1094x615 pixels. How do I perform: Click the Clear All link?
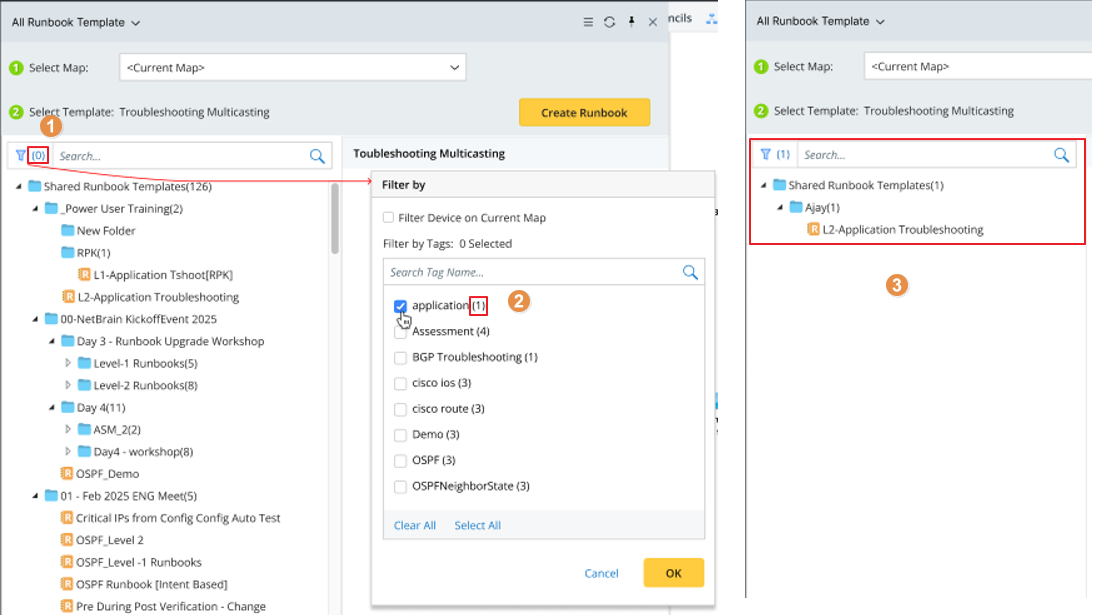pyautogui.click(x=415, y=525)
